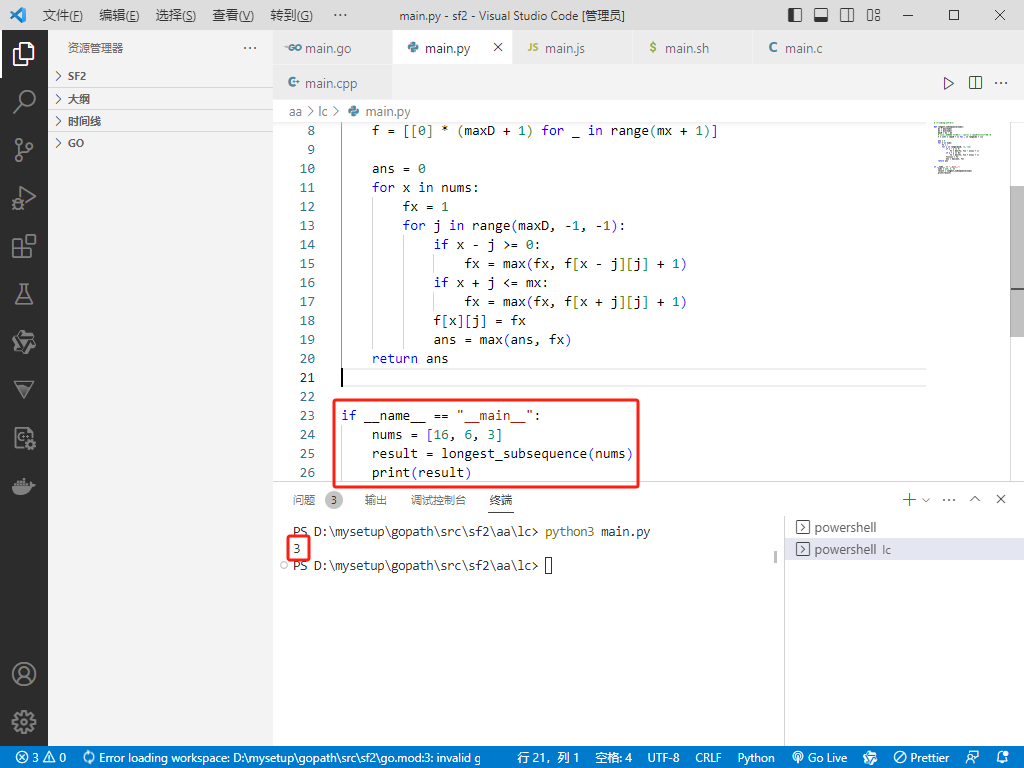Switch to the main.js tab

pos(572,48)
